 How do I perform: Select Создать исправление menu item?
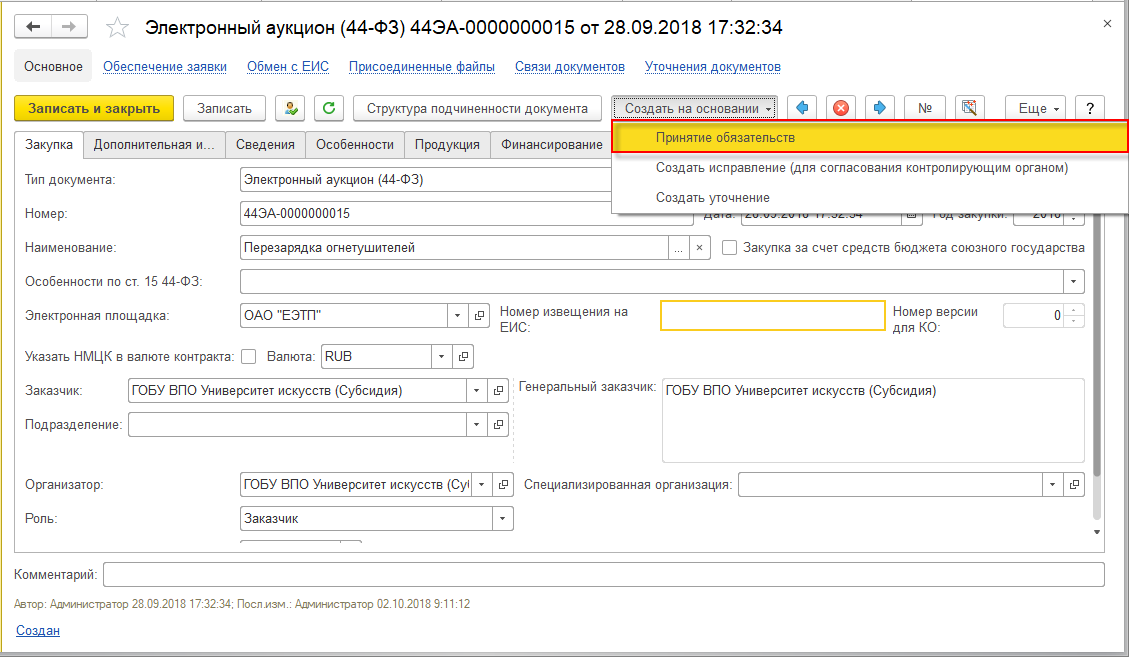(x=870, y=168)
